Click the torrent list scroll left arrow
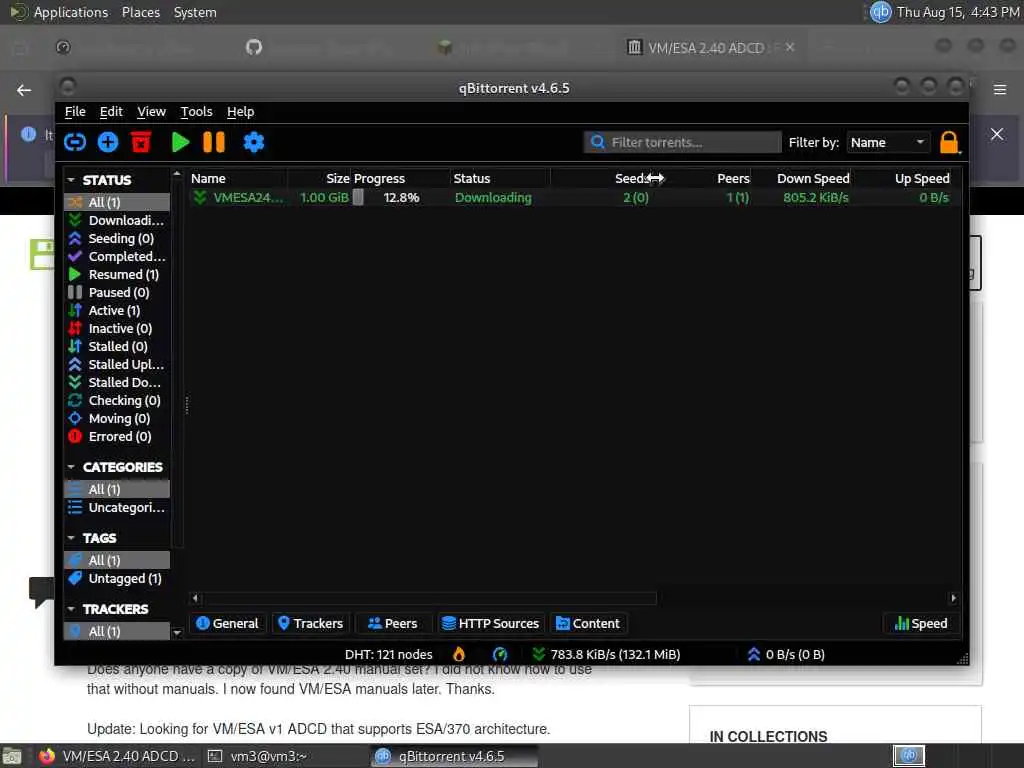Screen dimensions: 1024x768 (x=195, y=598)
